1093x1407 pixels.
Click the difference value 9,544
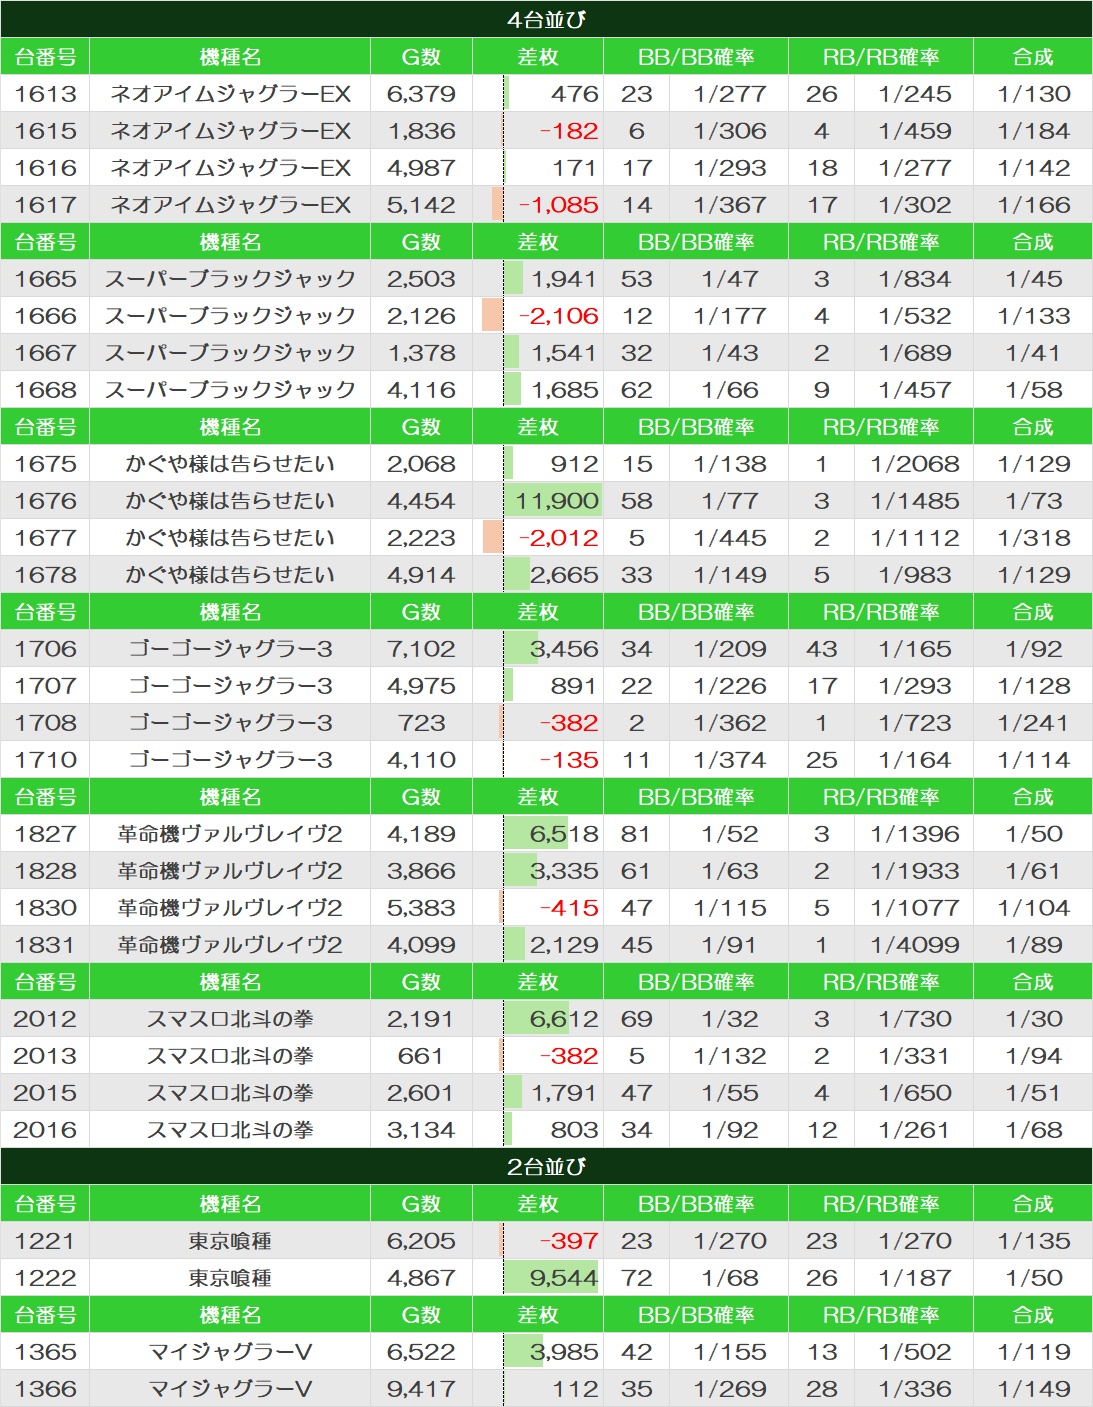[x=564, y=1278]
